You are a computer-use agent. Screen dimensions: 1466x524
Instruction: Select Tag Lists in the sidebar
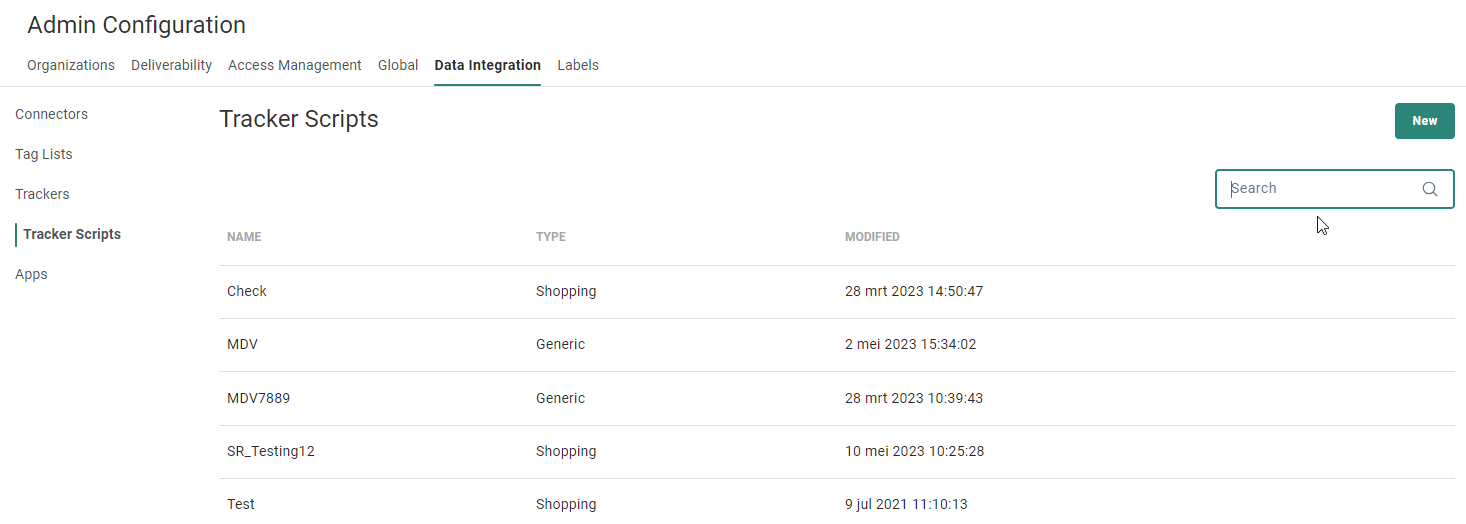click(44, 154)
